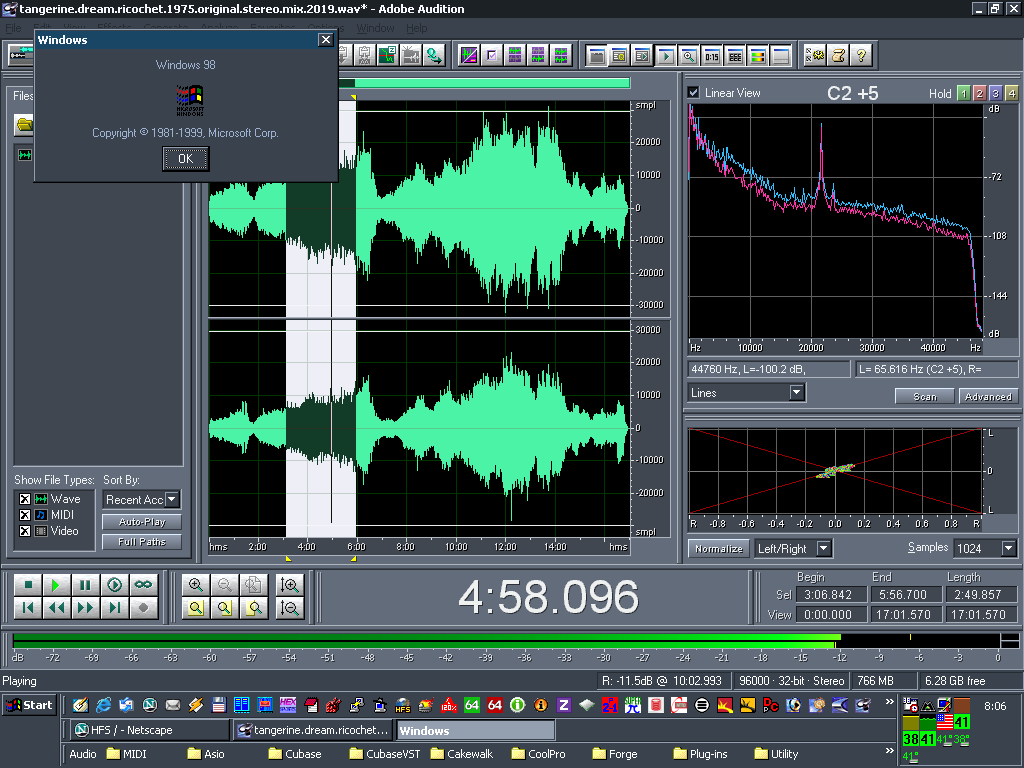This screenshot has width=1024, height=768.
Task: Click the Stop button in transport controls
Action: [28, 585]
